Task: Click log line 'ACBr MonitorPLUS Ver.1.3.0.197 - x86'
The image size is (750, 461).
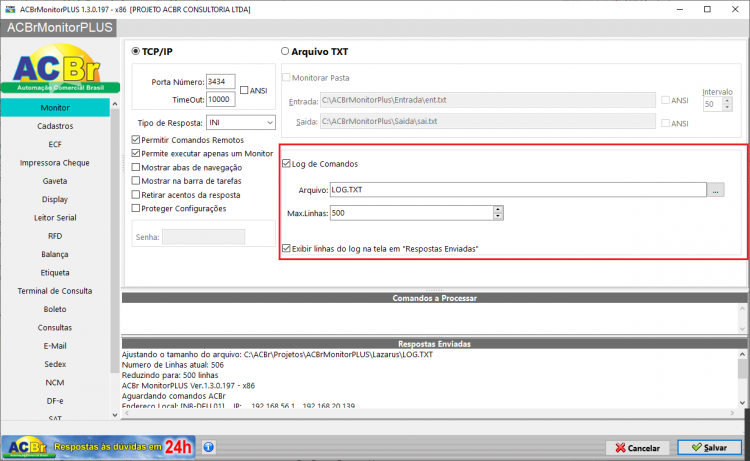Action: pyautogui.click(x=188, y=385)
